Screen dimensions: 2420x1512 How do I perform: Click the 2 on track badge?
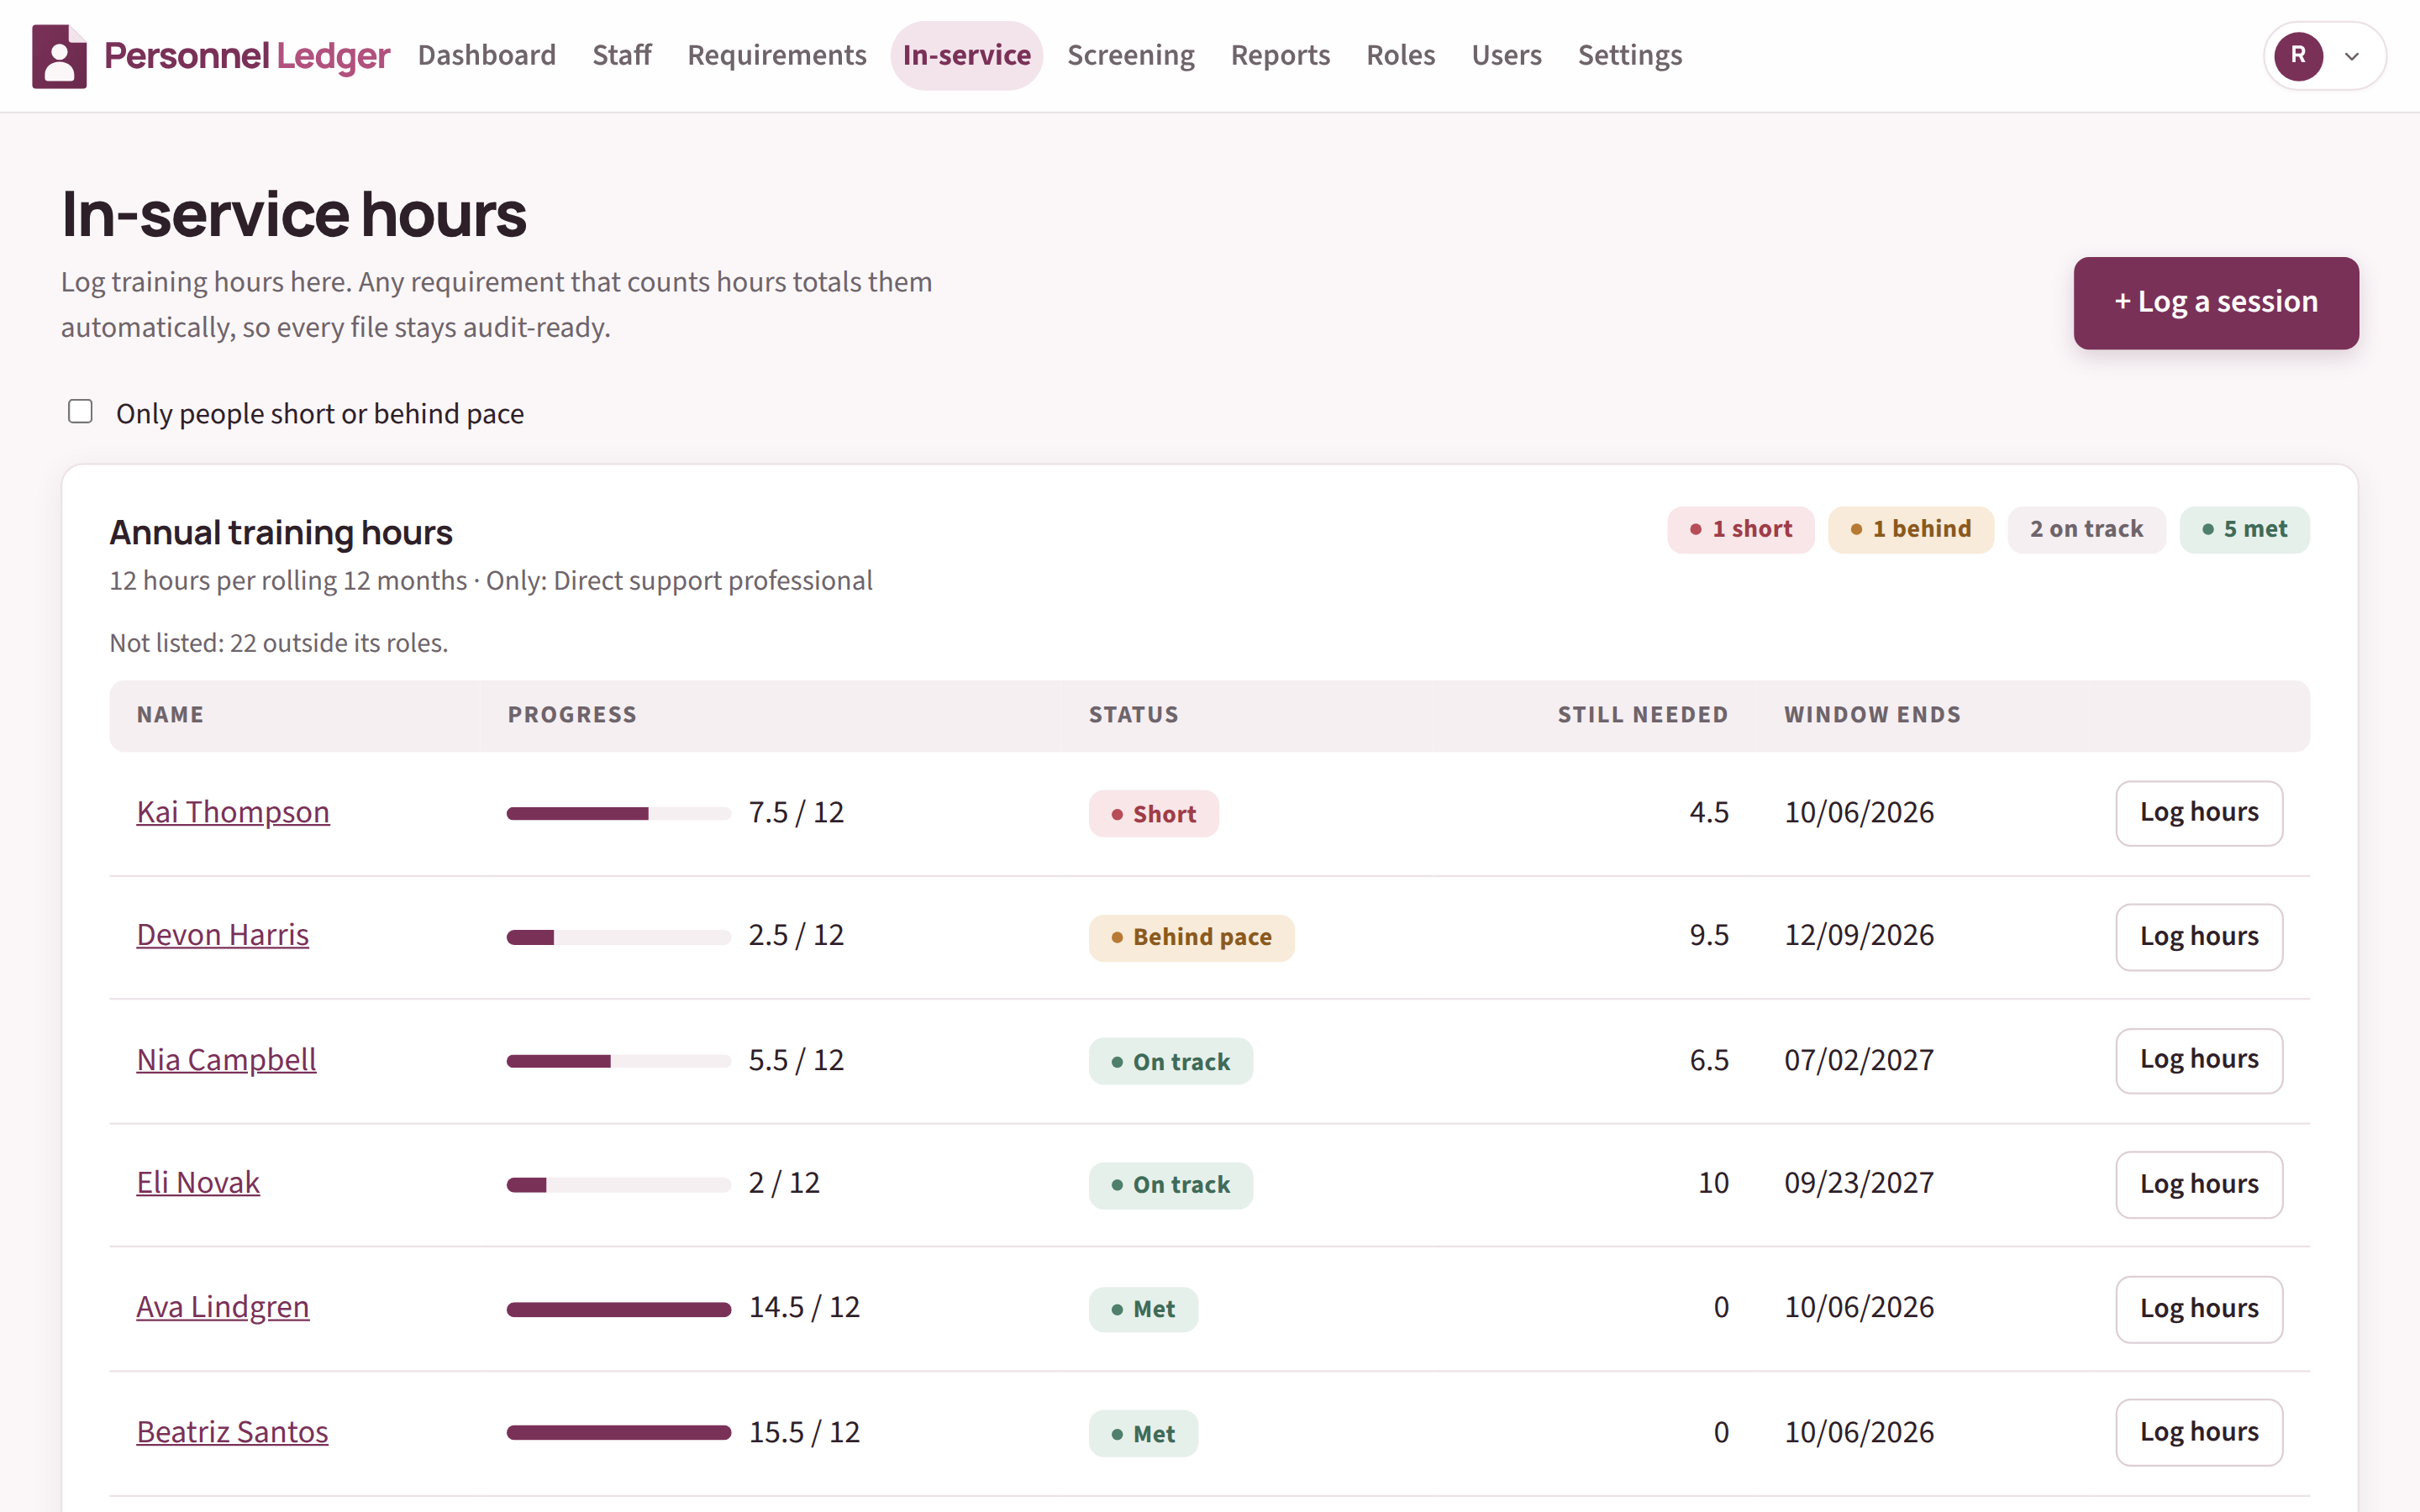pos(2087,529)
